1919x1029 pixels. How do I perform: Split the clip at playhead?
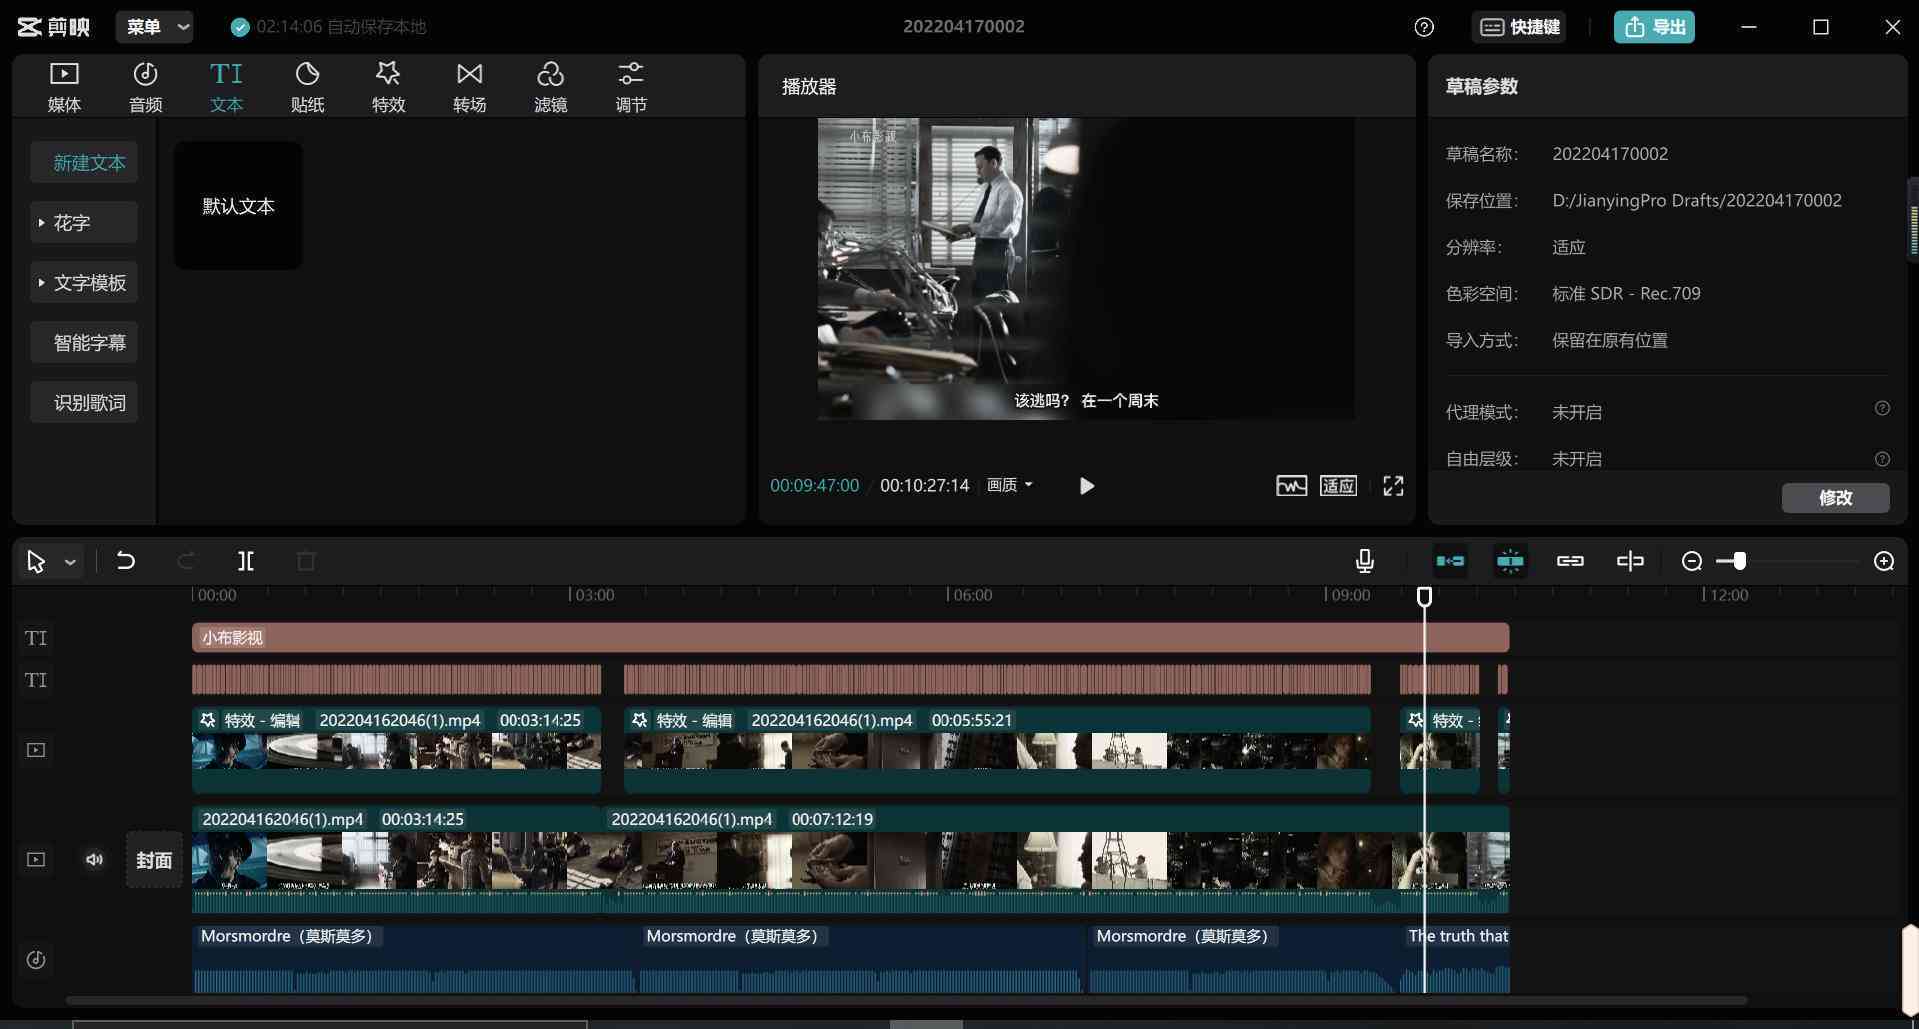245,561
